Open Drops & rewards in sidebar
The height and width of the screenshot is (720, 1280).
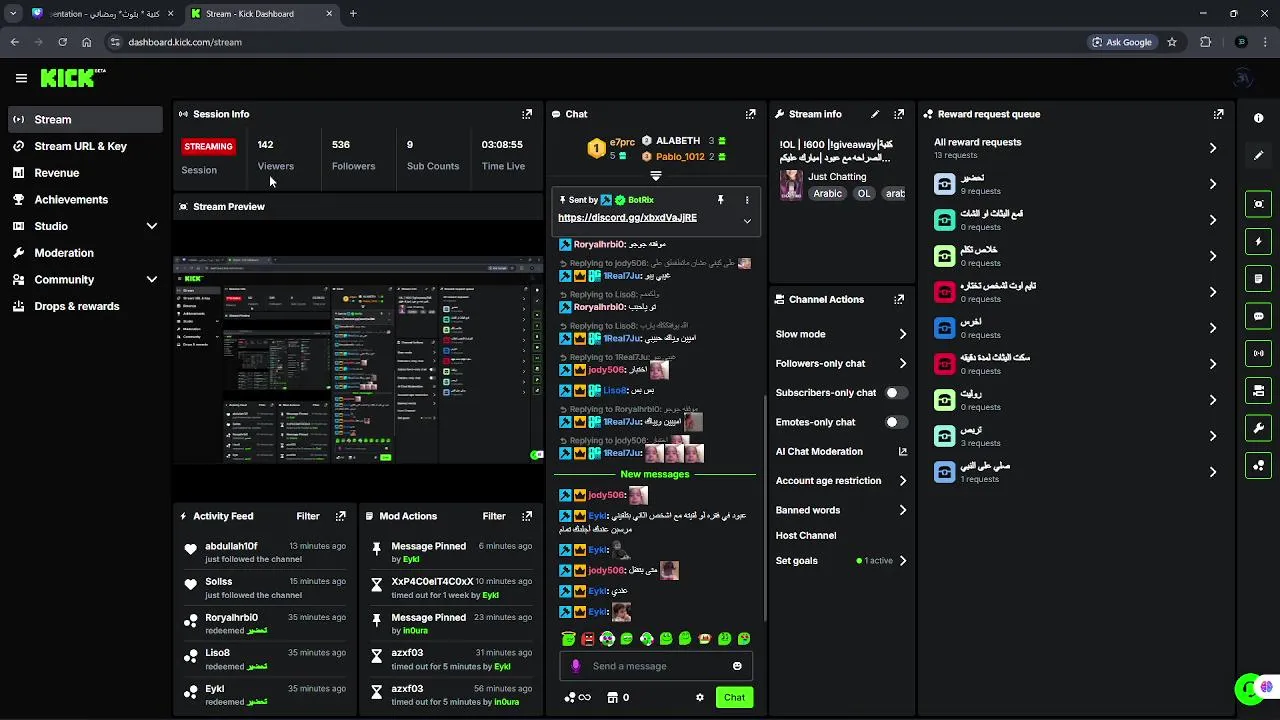tap(84, 306)
